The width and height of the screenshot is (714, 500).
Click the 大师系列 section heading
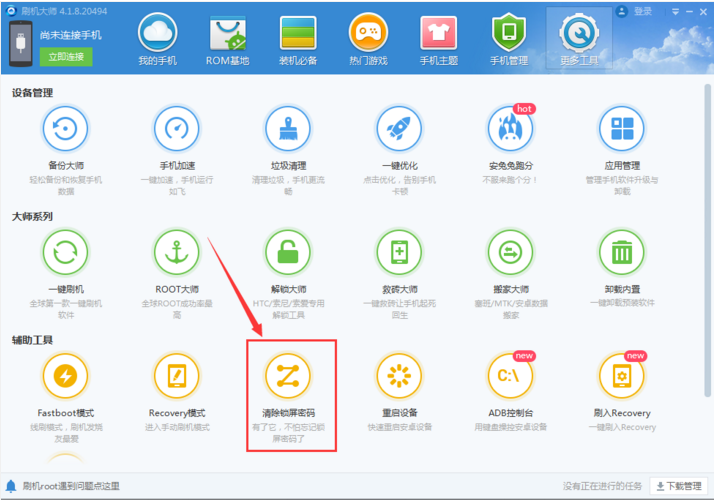(x=32, y=217)
